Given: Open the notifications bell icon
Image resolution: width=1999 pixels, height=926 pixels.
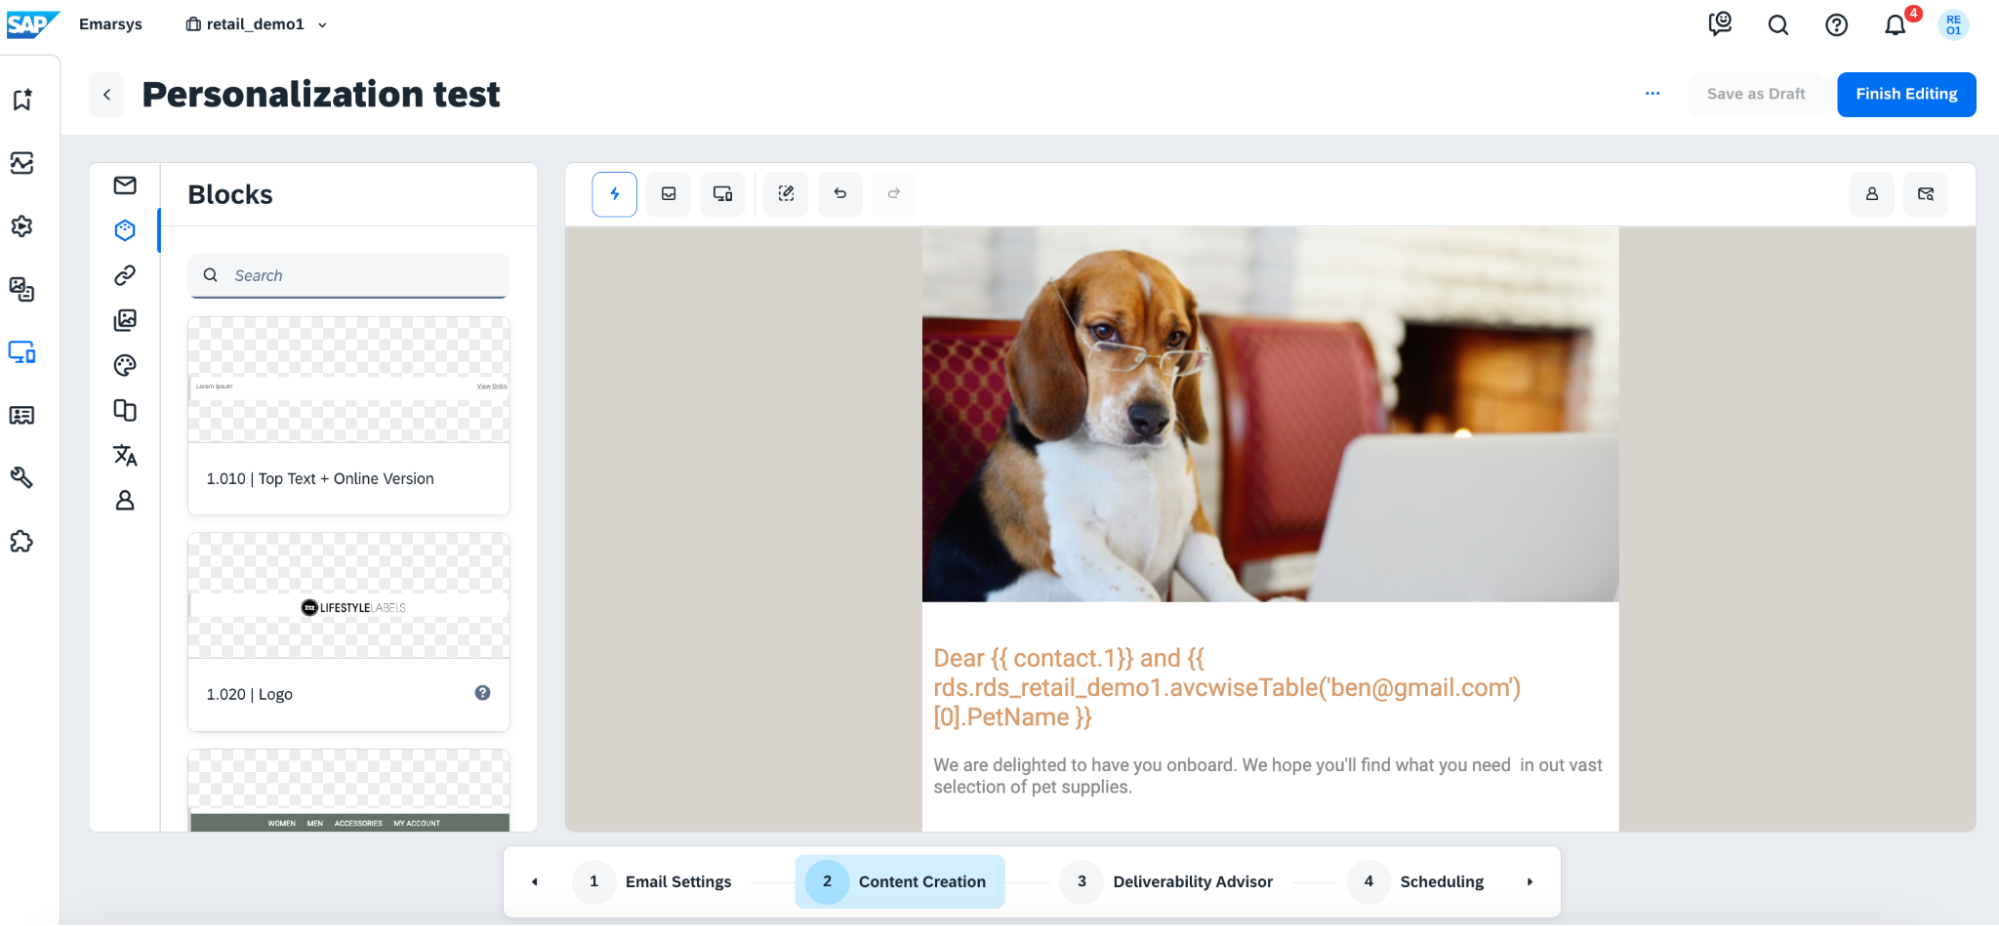Looking at the screenshot, I should (1895, 25).
